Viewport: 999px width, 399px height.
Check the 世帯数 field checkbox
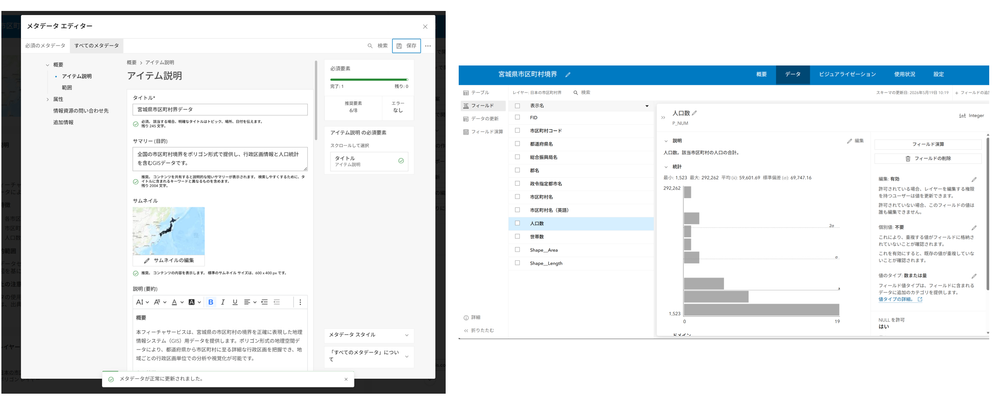[517, 236]
